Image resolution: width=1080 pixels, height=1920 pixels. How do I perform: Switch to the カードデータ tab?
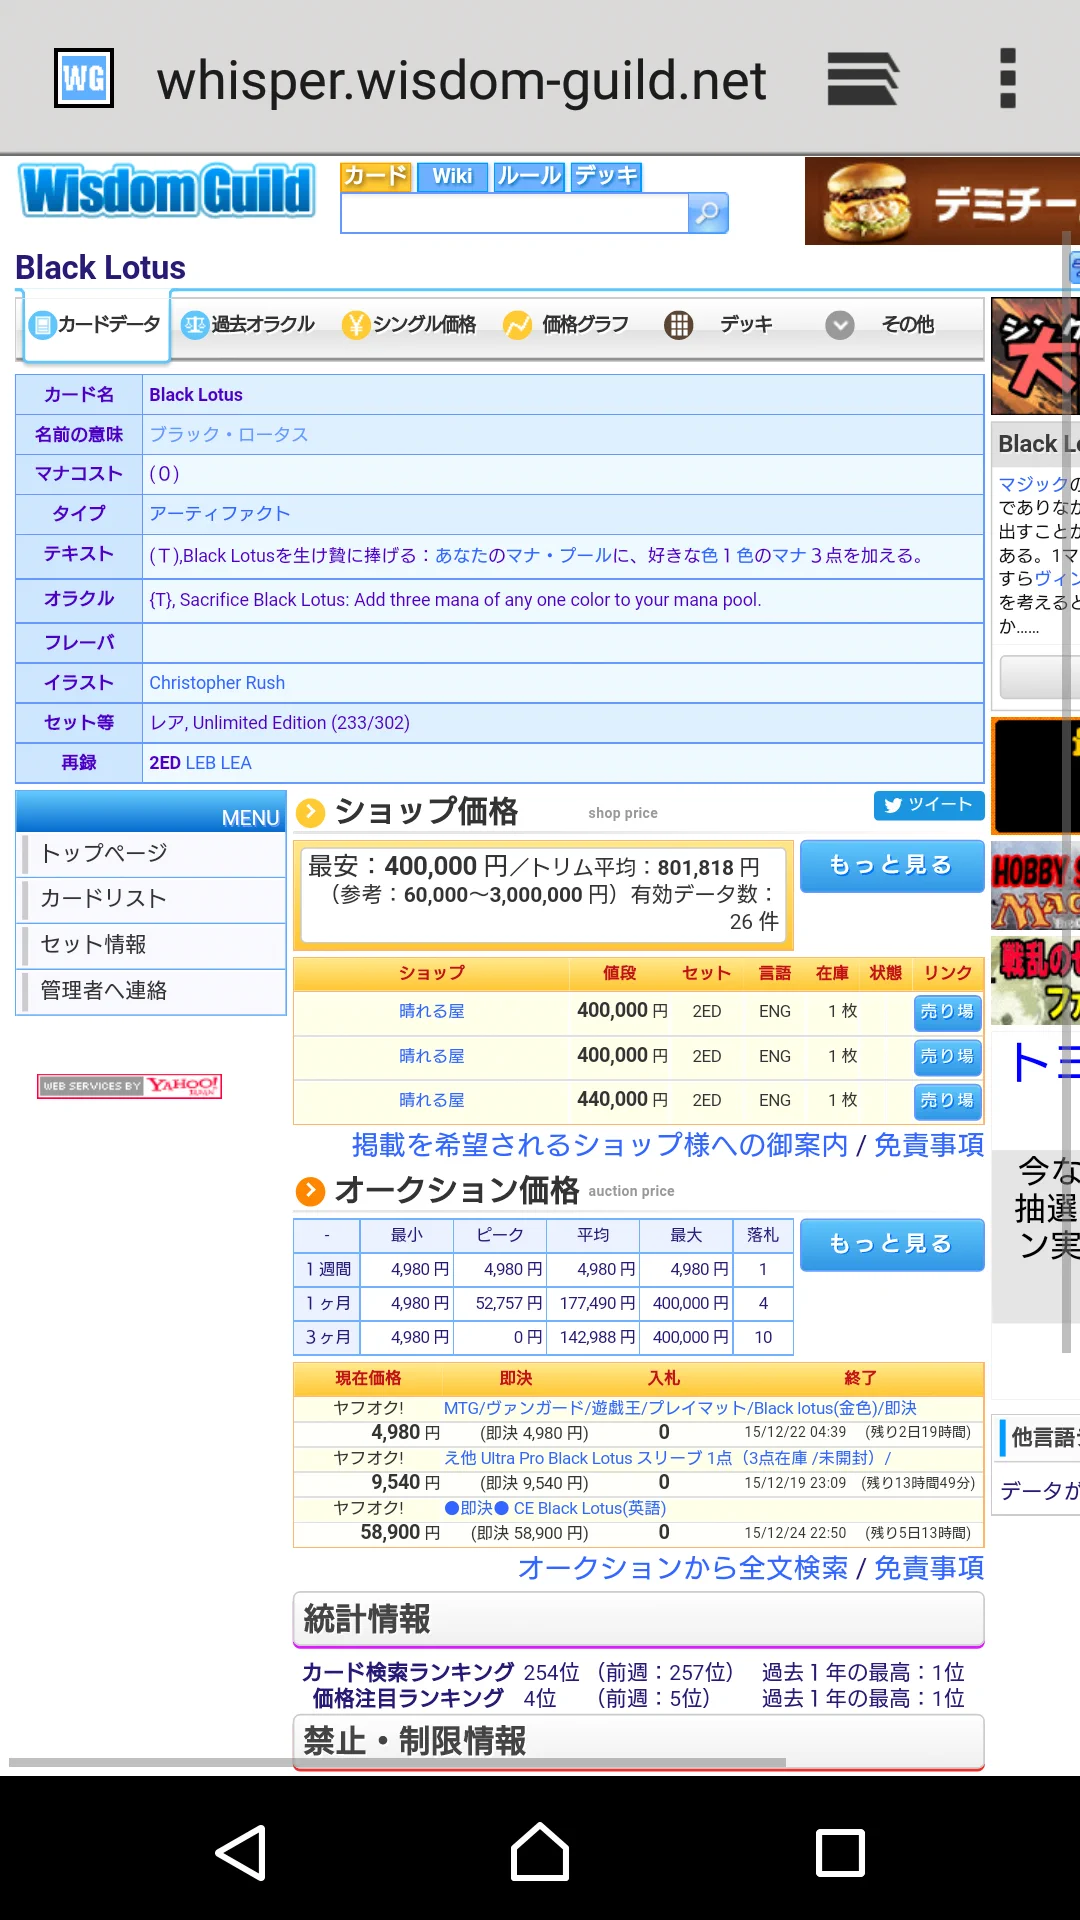(x=97, y=325)
